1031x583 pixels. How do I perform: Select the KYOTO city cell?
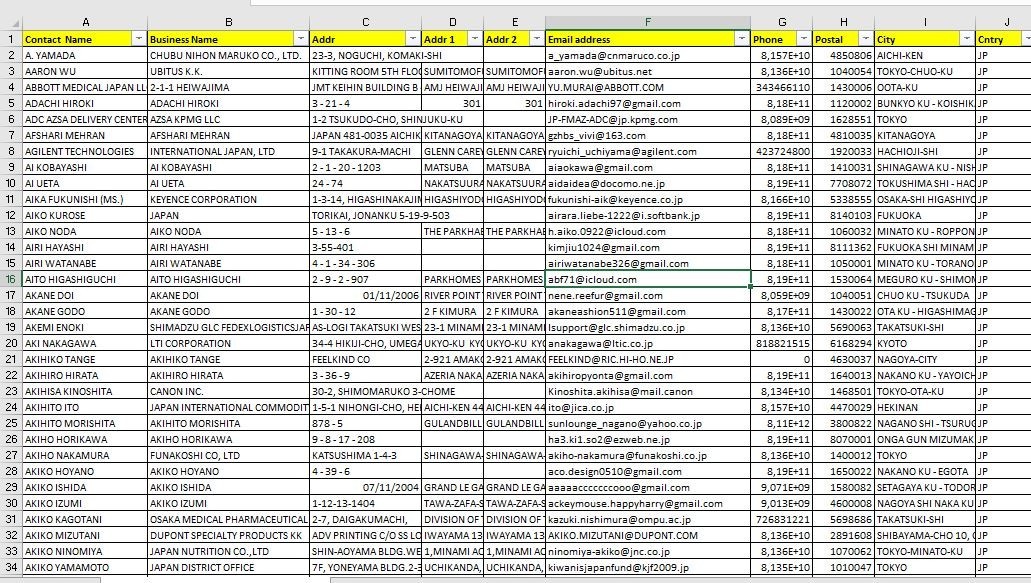(x=924, y=343)
